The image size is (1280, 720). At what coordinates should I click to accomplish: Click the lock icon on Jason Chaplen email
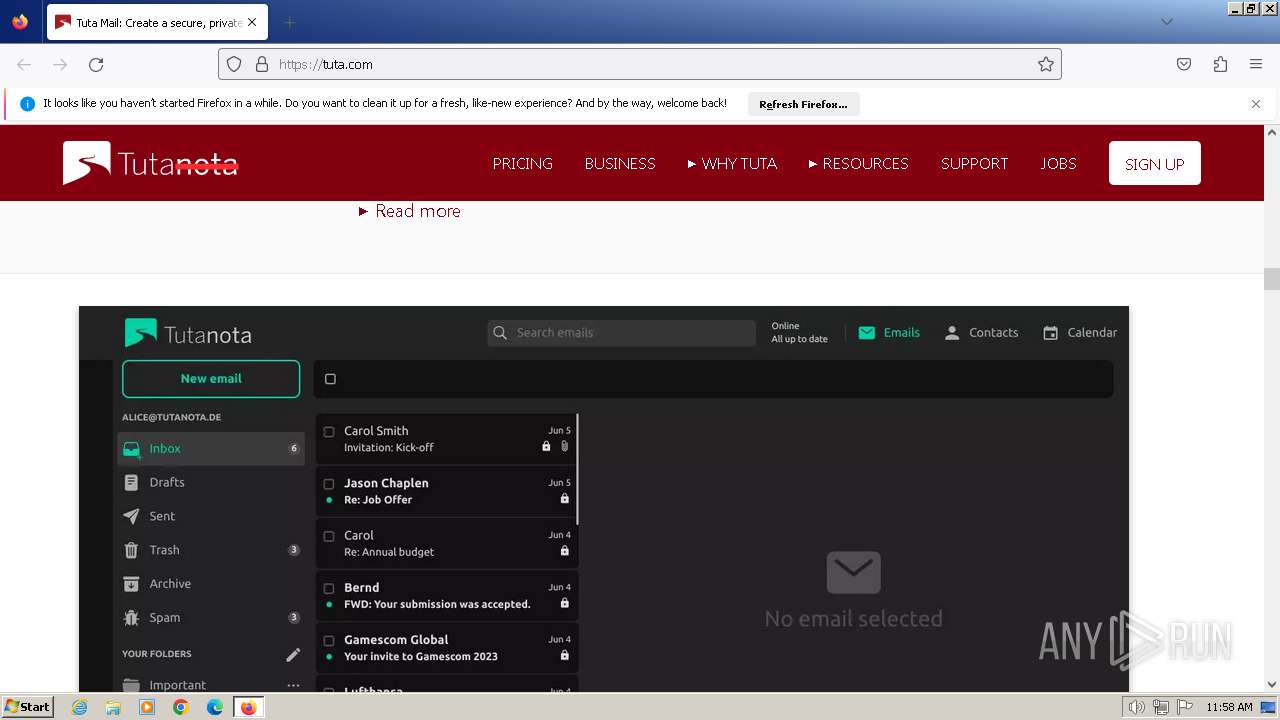click(x=564, y=498)
